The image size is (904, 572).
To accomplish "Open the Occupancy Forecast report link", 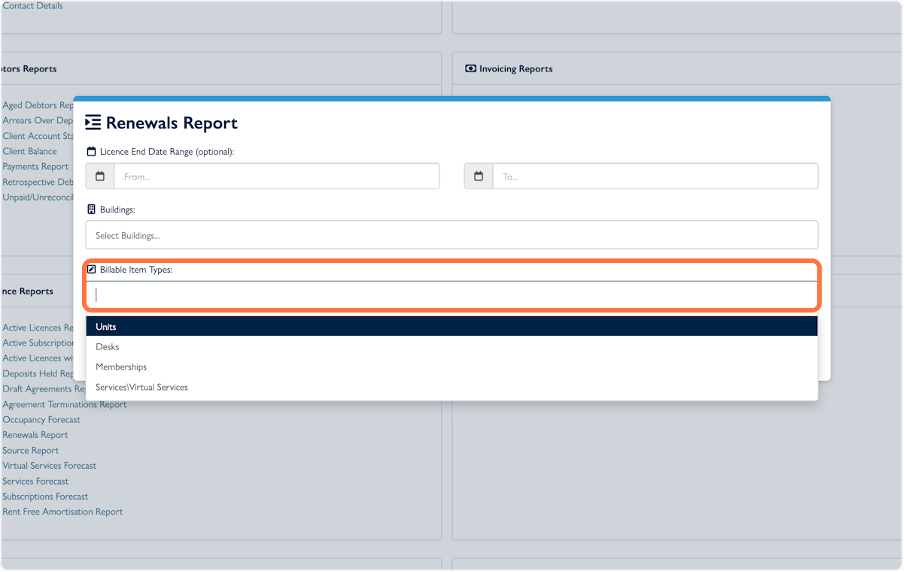I will point(41,420).
